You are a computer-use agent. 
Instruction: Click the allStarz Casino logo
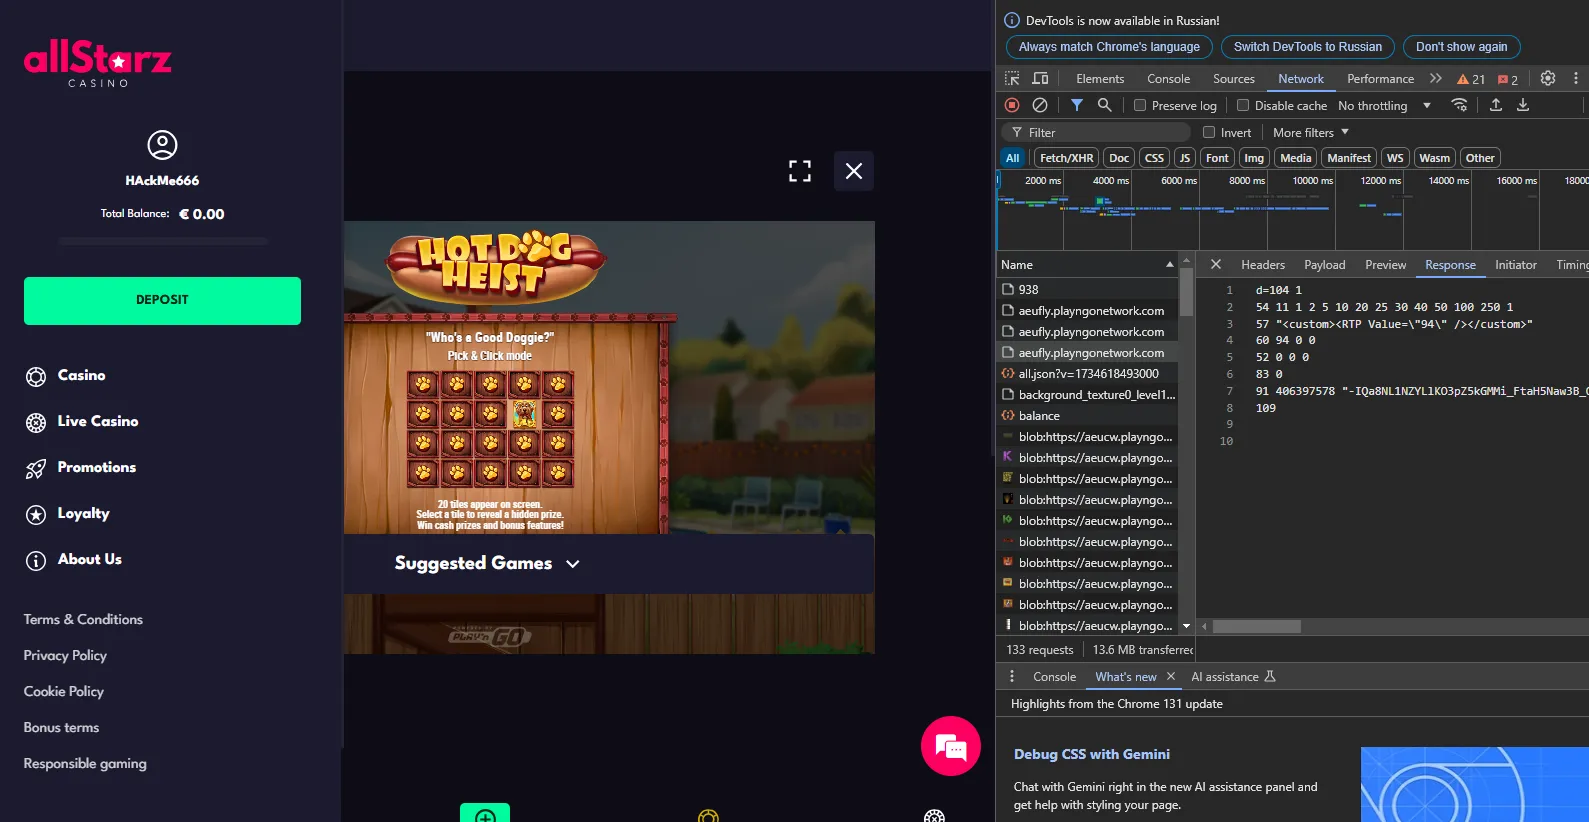[x=98, y=63]
